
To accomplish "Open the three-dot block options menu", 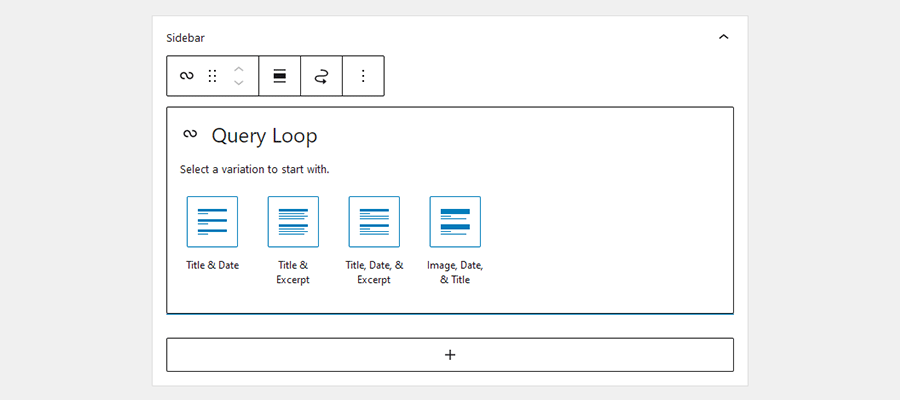I will [363, 76].
